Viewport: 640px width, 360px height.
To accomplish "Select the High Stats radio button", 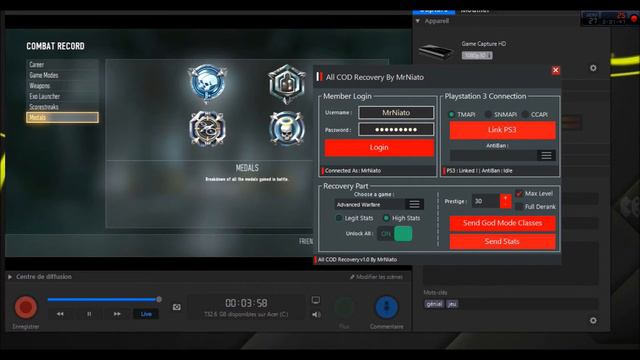I will pyautogui.click(x=386, y=218).
